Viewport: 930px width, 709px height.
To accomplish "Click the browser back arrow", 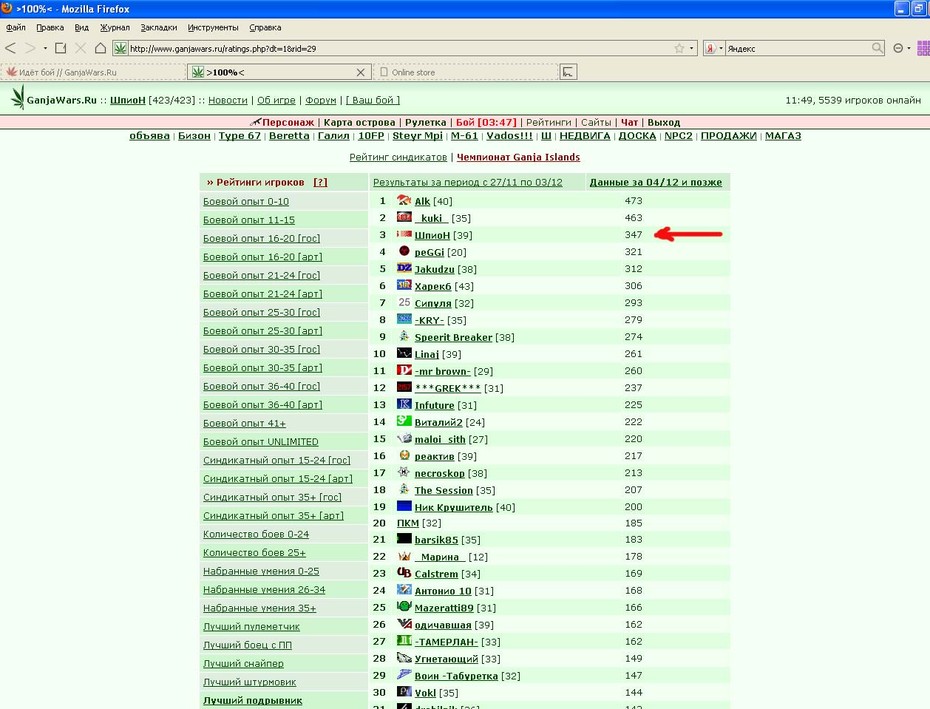I will pyautogui.click(x=10, y=48).
